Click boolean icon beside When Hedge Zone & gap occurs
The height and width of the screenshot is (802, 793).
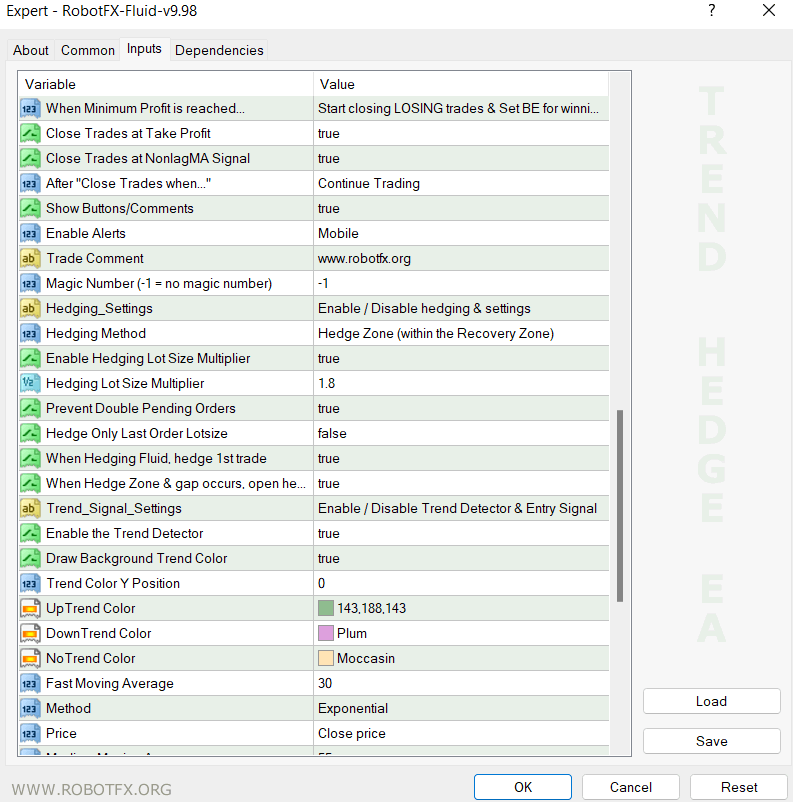click(30, 484)
